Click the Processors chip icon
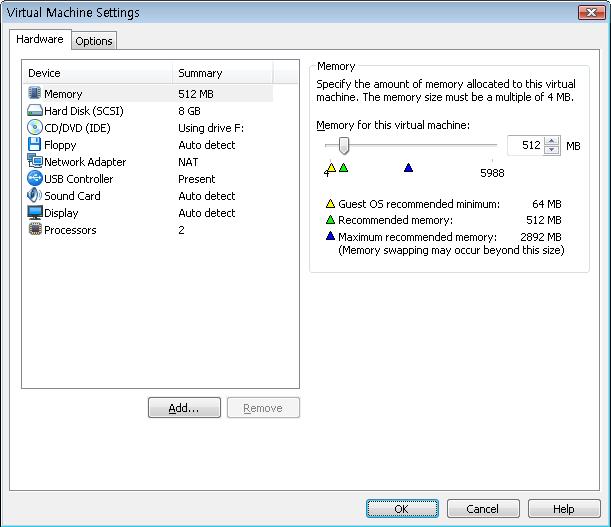 tap(34, 229)
